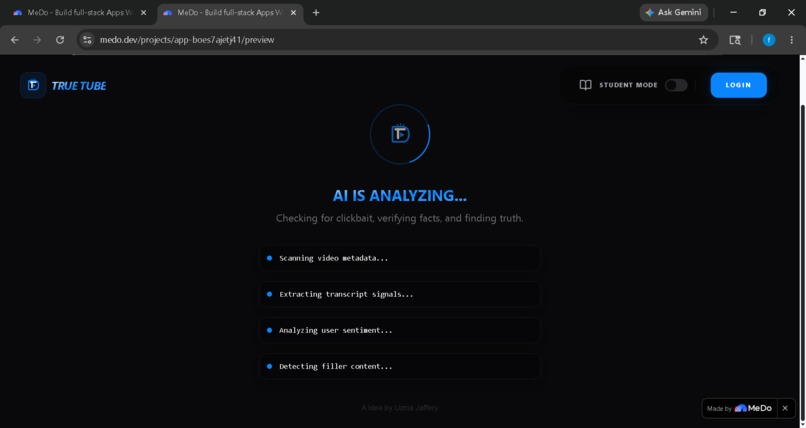
Task: Click the blue bullet beside Scanning video metadata
Action: point(269,258)
